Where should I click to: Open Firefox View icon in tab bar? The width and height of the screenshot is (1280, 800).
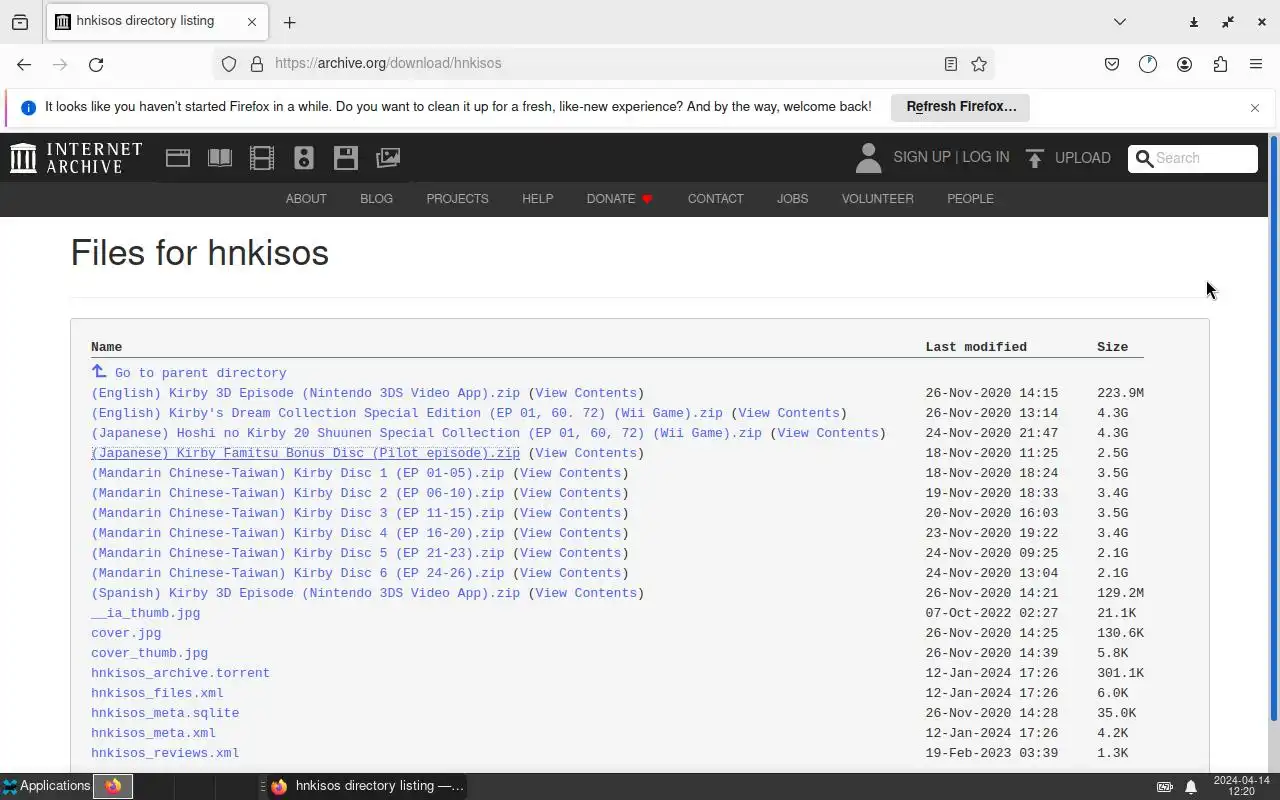pyautogui.click(x=20, y=22)
